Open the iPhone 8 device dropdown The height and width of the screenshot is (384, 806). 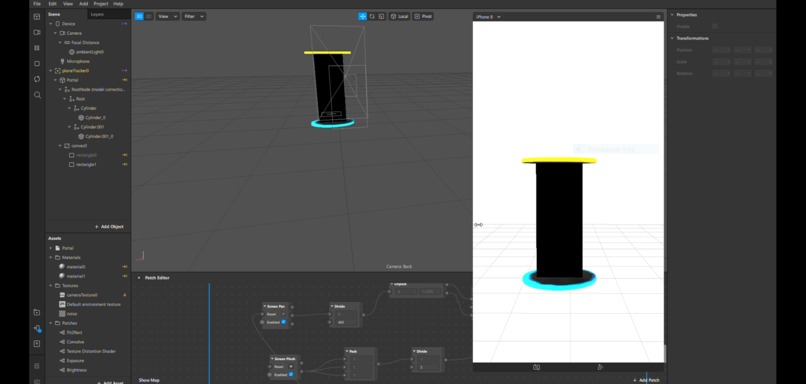[x=488, y=17]
